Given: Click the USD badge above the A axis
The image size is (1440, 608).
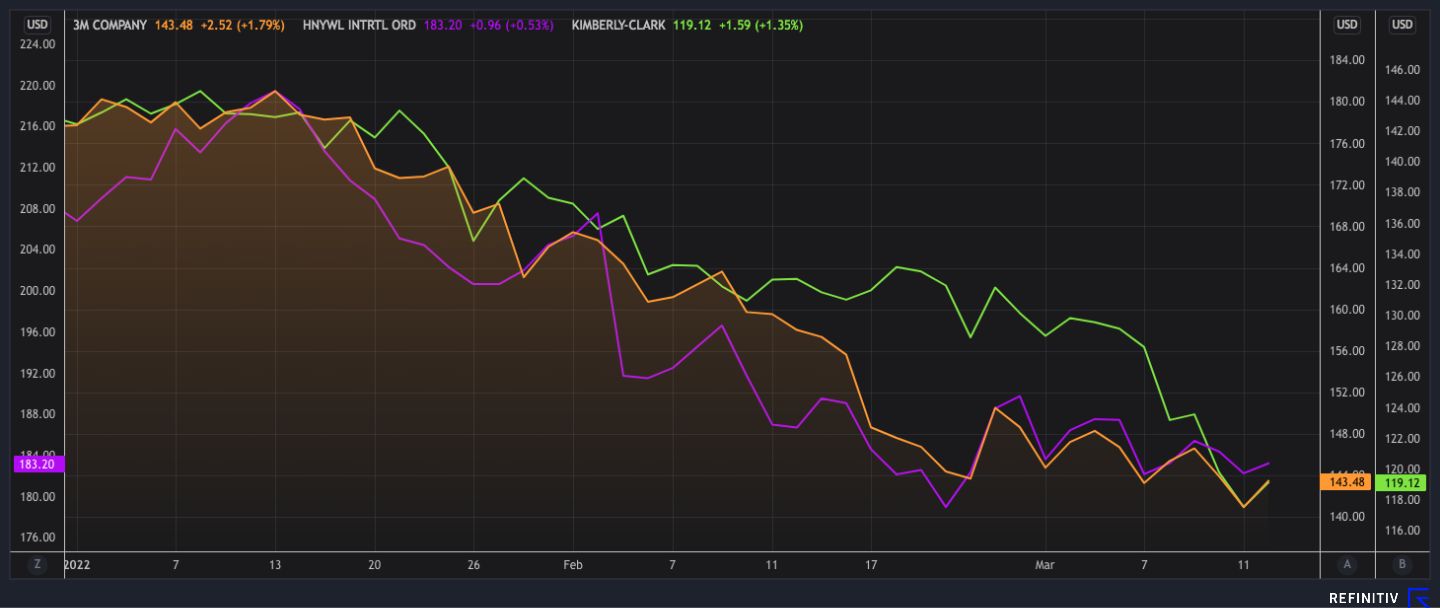Looking at the screenshot, I should click(1347, 25).
